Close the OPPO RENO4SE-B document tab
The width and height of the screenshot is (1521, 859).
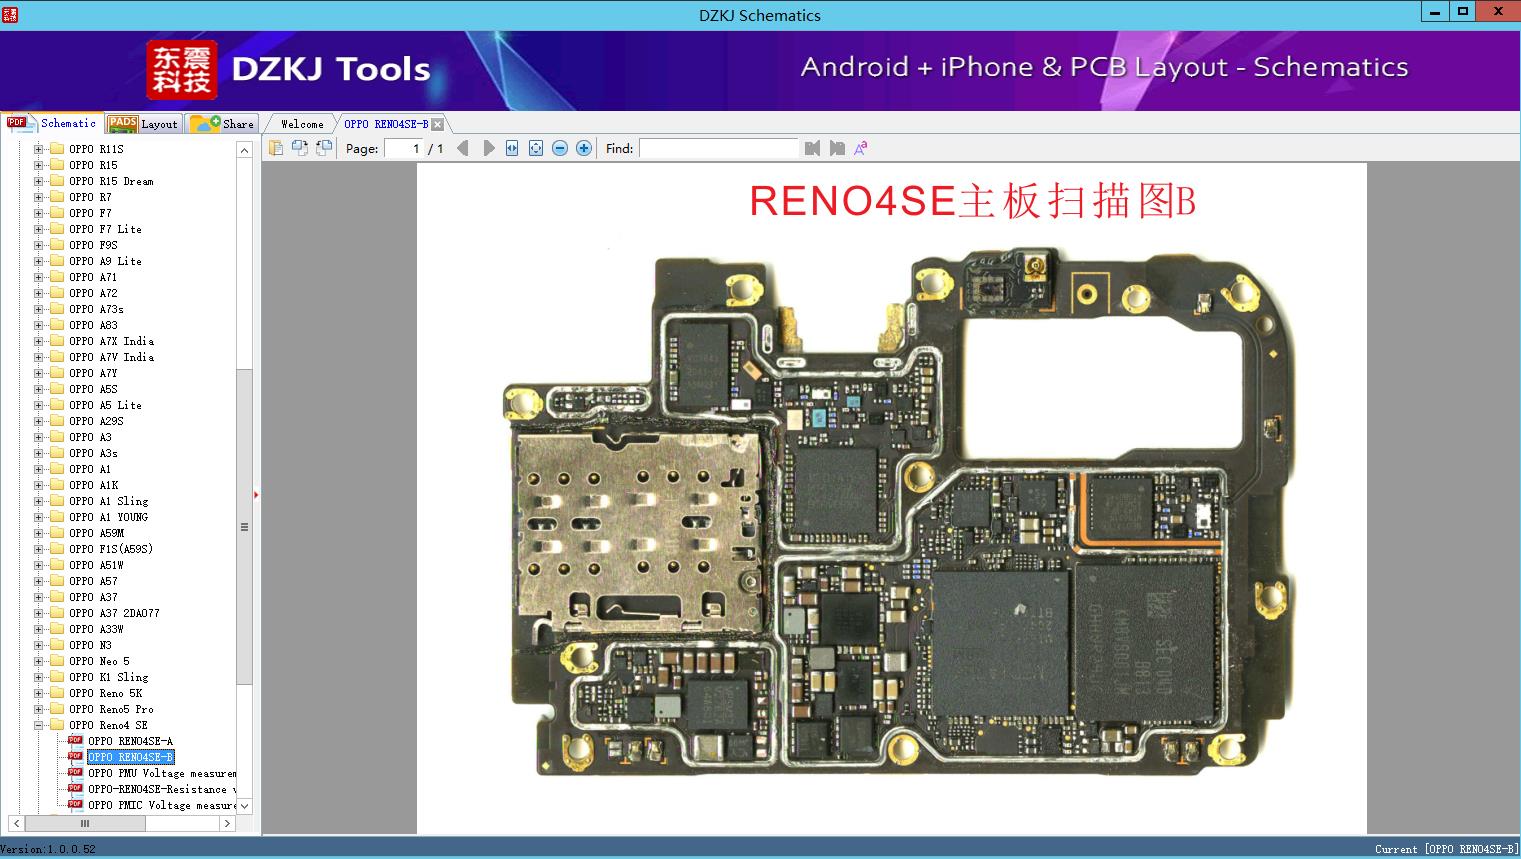(437, 124)
